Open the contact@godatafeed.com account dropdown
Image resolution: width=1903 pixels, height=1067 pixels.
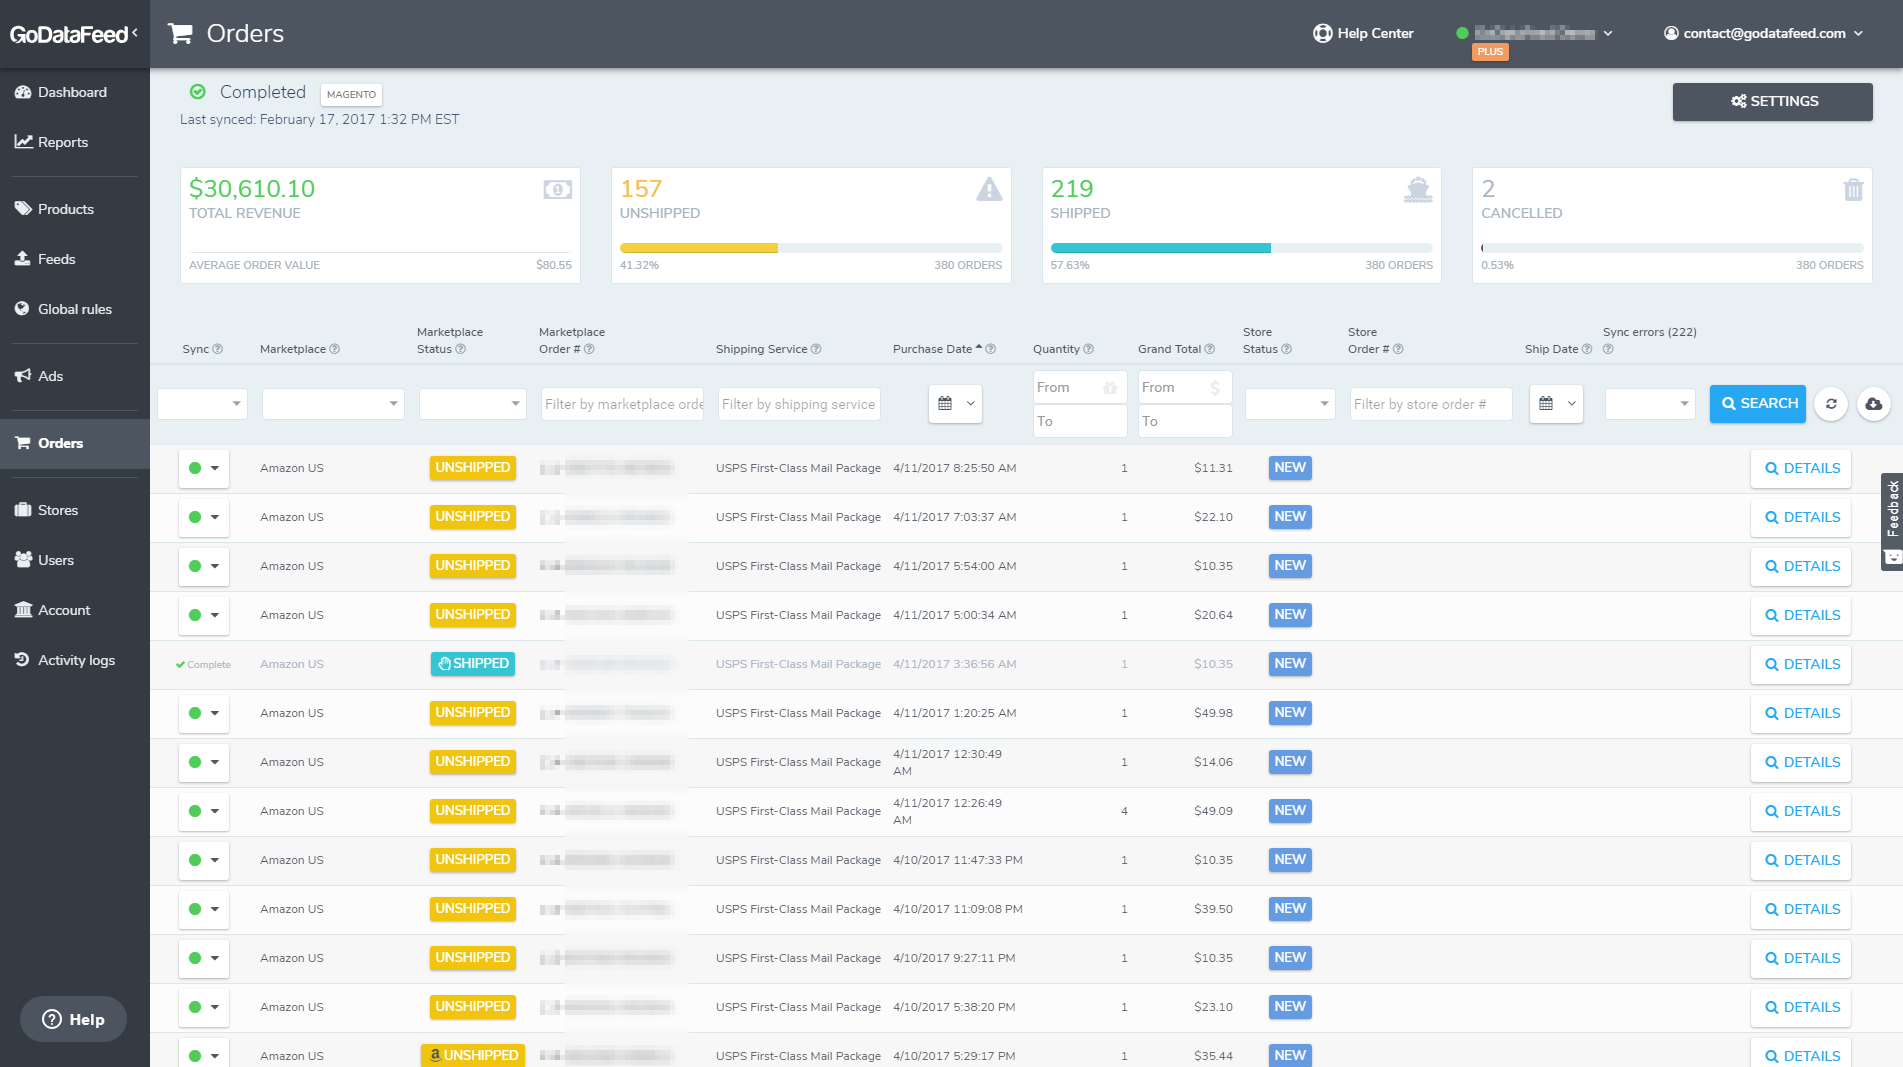(1764, 33)
